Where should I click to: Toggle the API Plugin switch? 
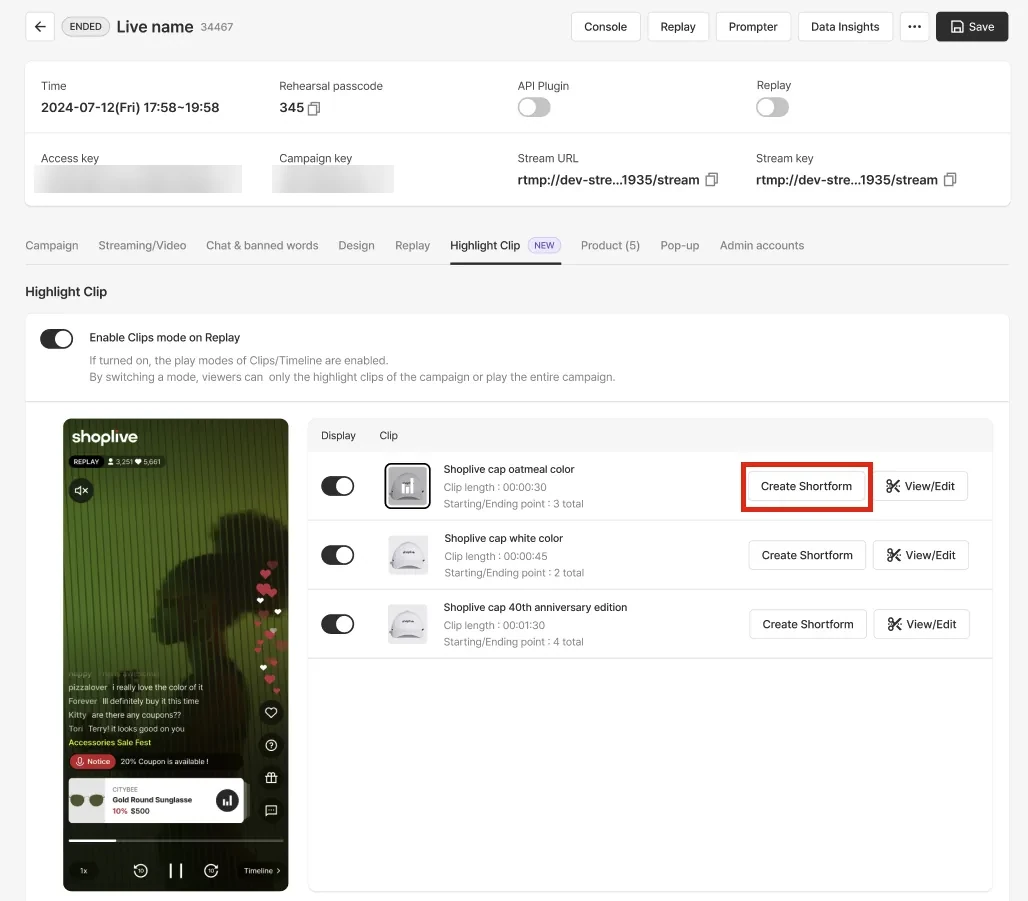pos(534,107)
